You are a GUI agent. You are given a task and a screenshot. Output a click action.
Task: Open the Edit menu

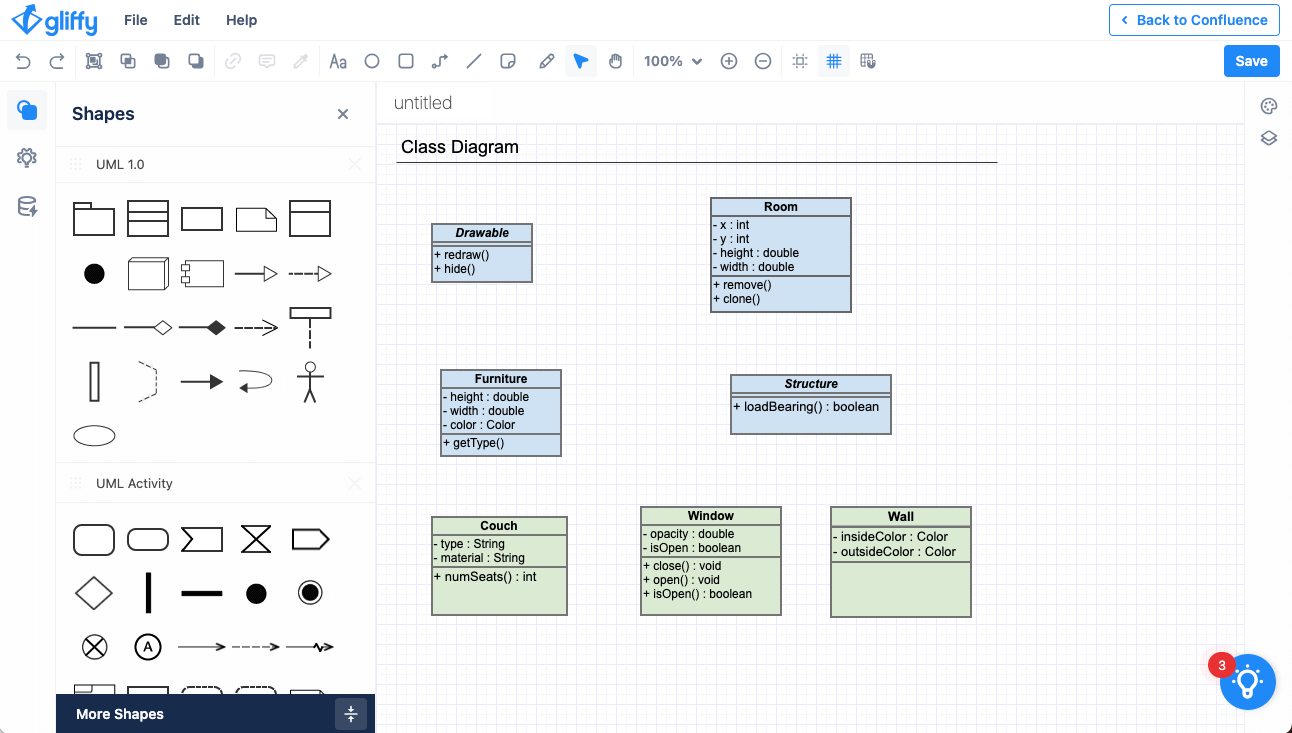[x=186, y=20]
